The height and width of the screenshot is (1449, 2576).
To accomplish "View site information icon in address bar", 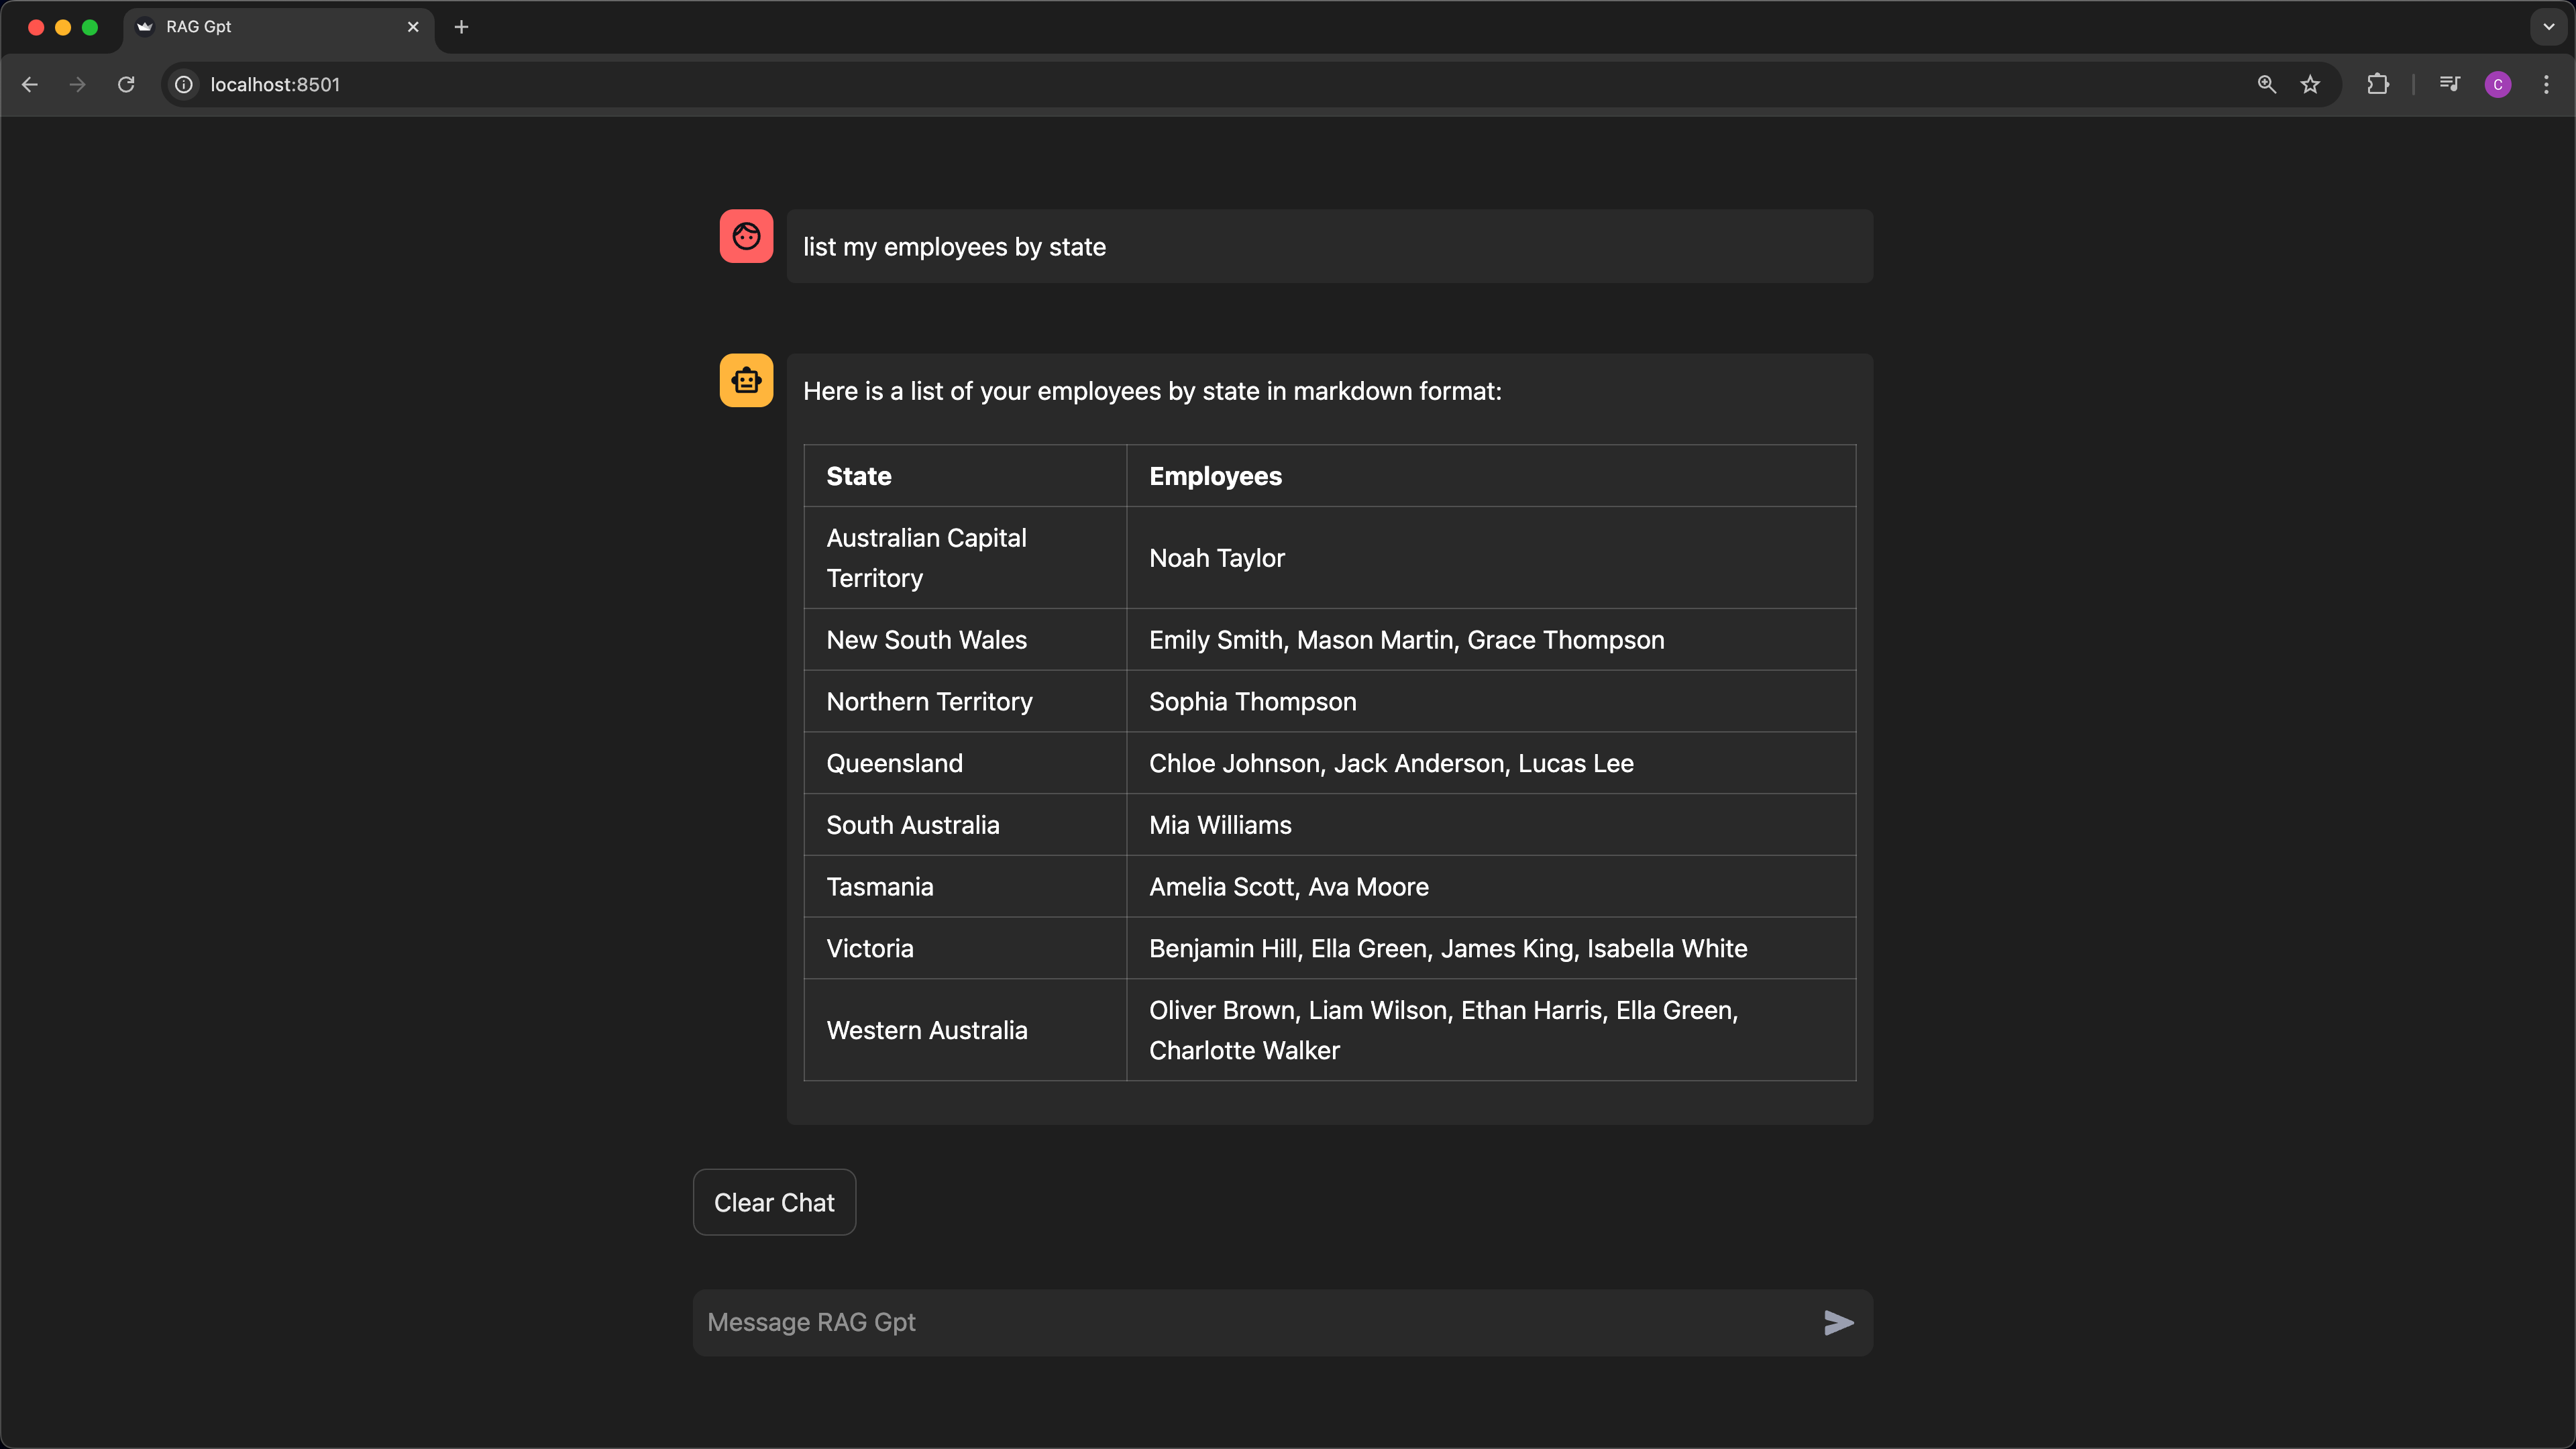I will 184,85.
